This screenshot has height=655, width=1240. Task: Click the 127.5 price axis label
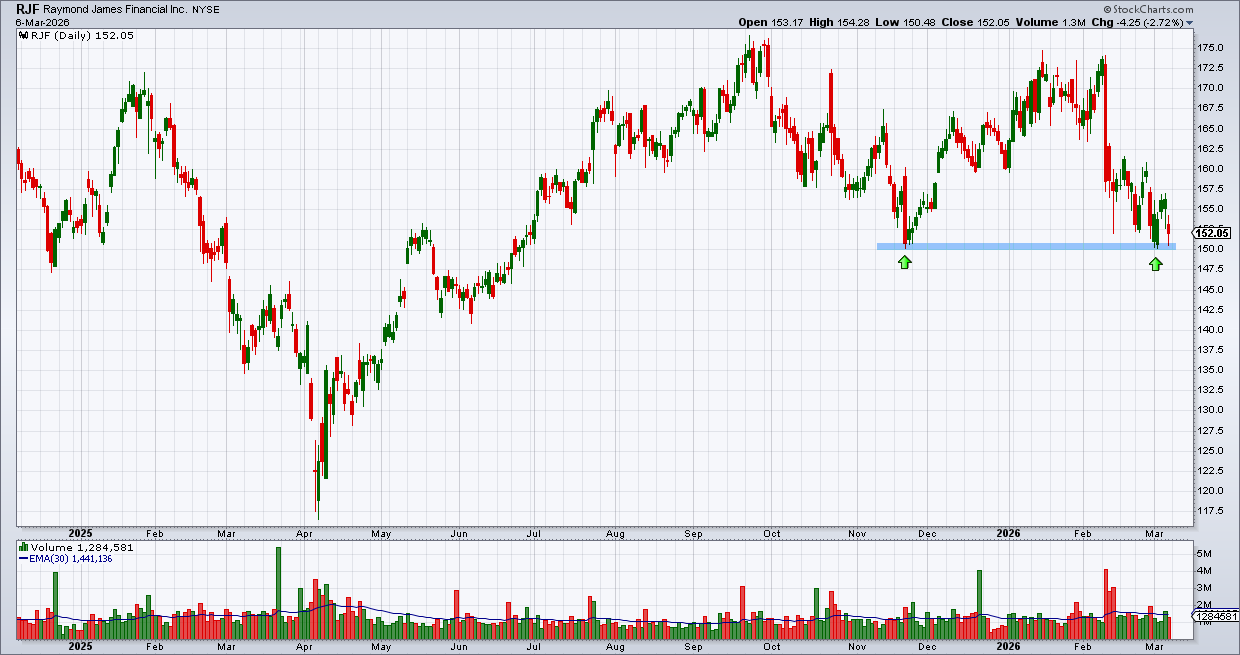coord(1211,430)
